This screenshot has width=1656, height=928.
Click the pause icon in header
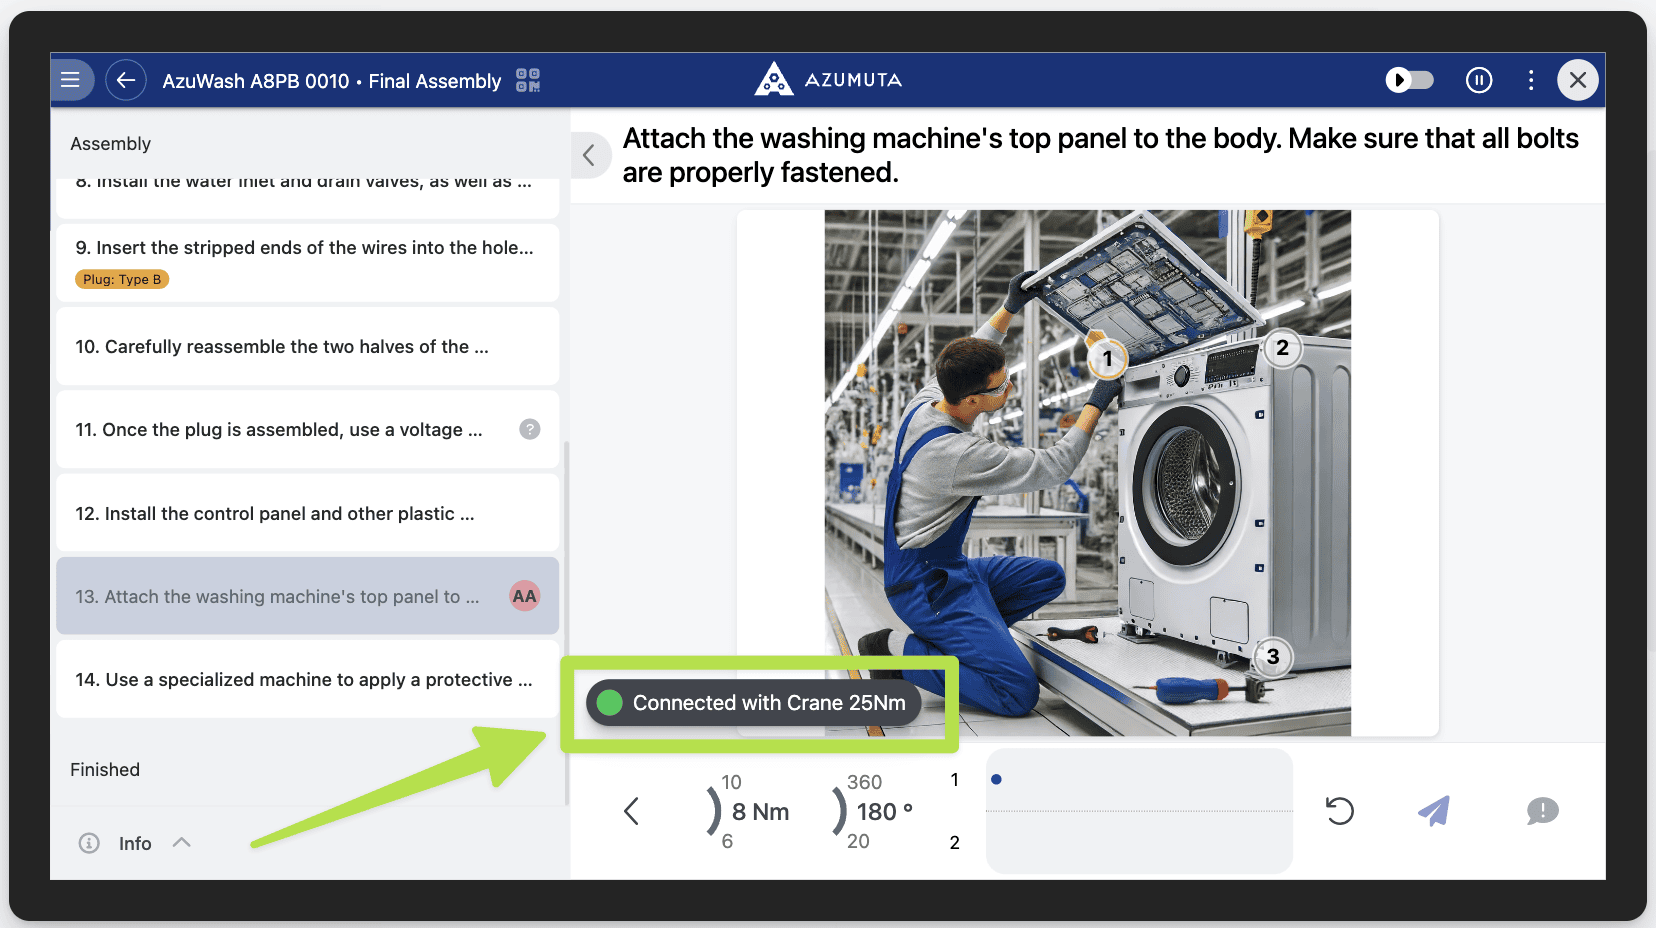(1478, 80)
